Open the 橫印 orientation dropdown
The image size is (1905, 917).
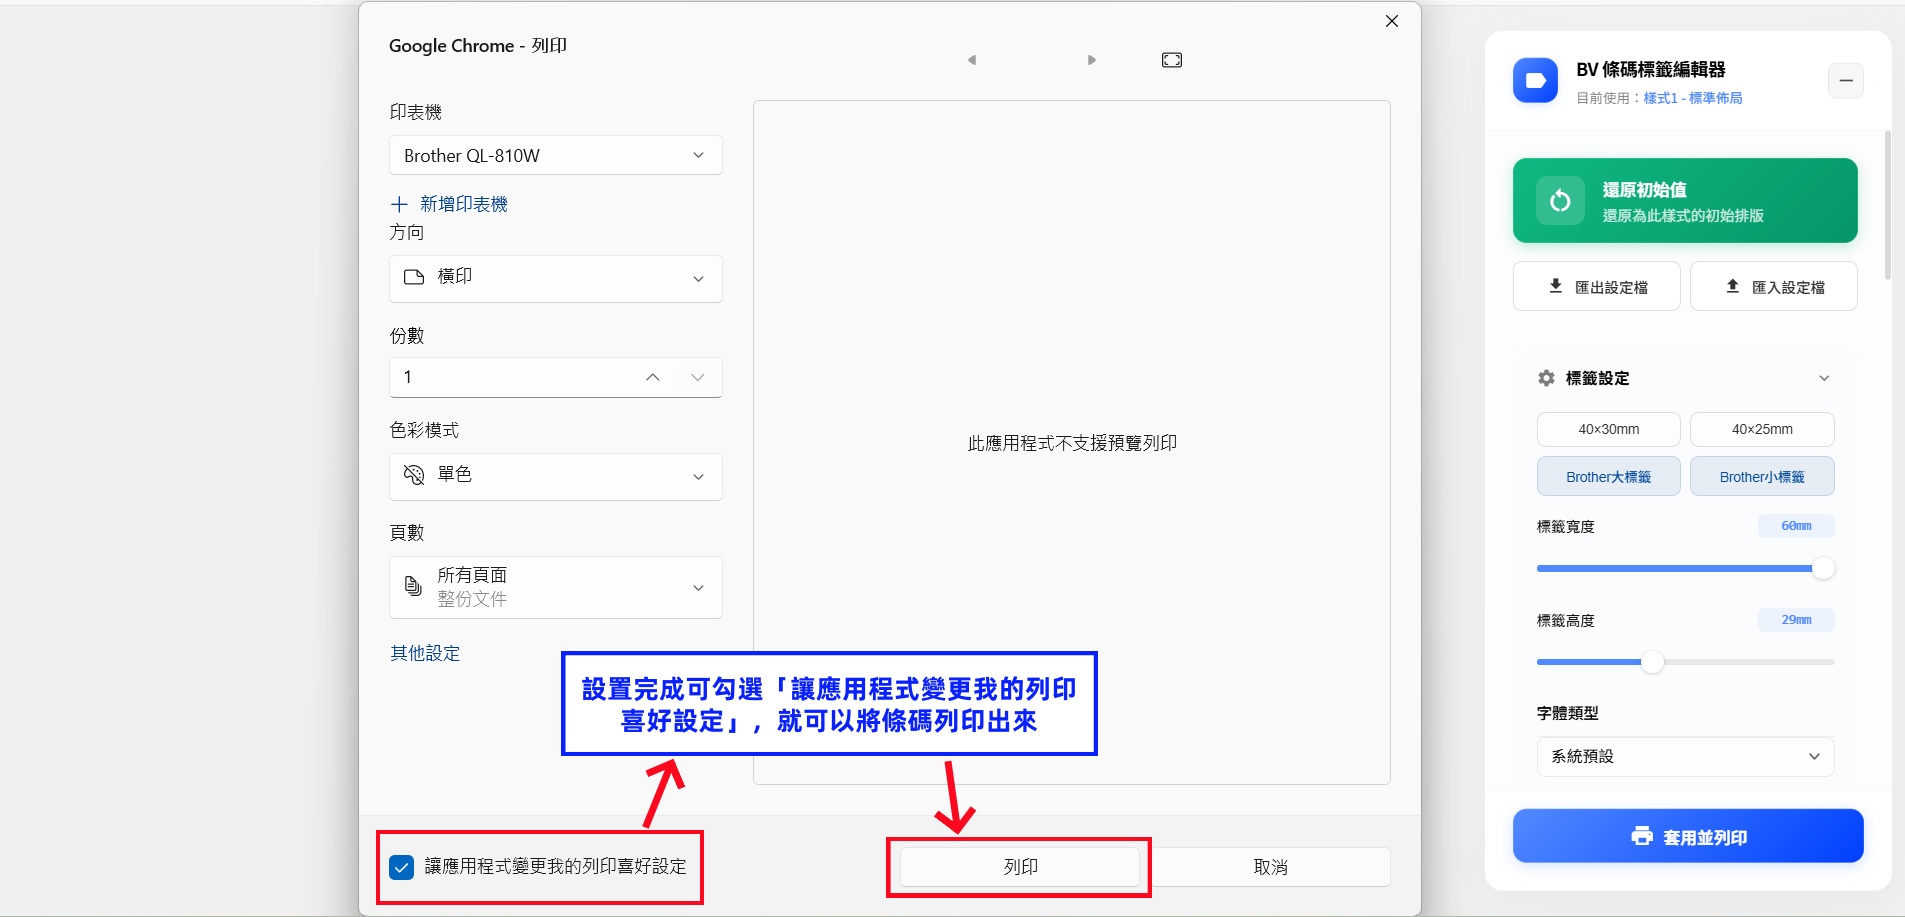(x=556, y=278)
